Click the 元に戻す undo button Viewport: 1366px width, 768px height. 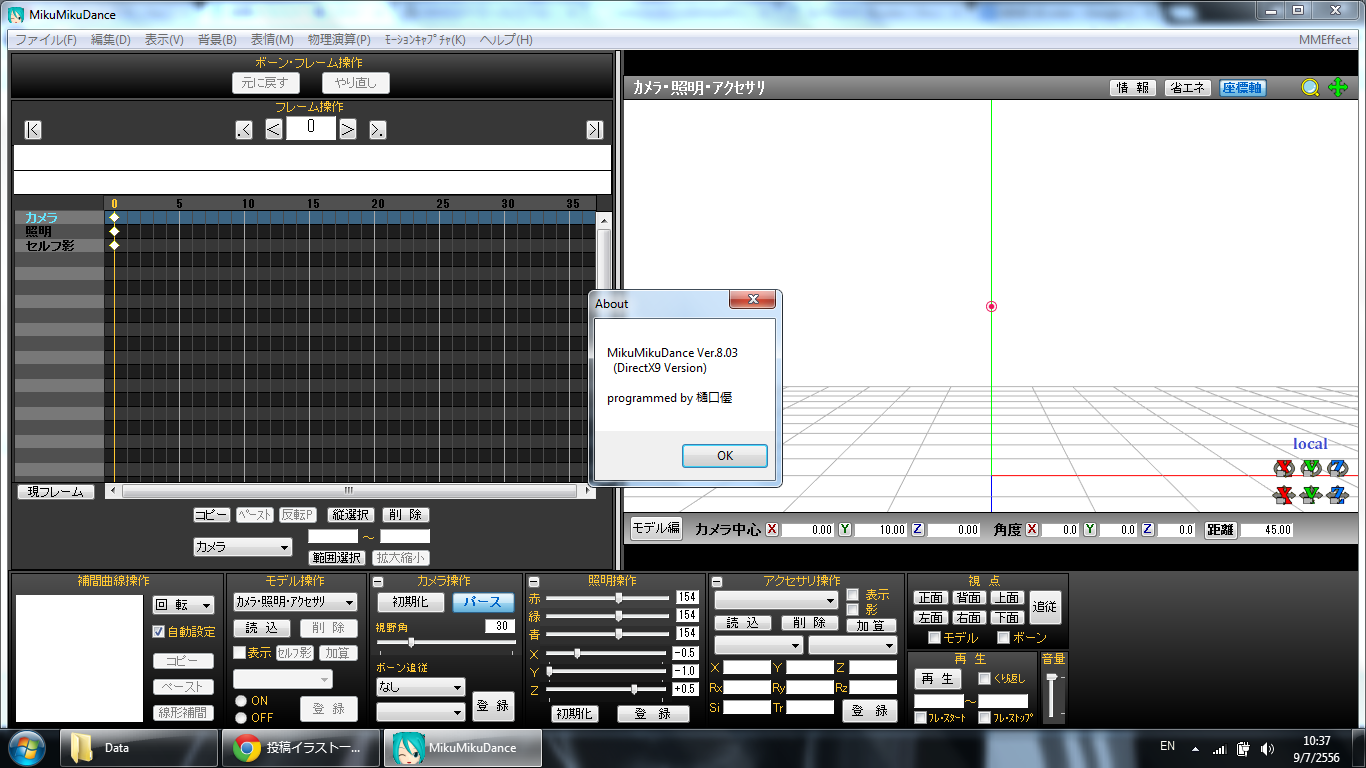(265, 83)
